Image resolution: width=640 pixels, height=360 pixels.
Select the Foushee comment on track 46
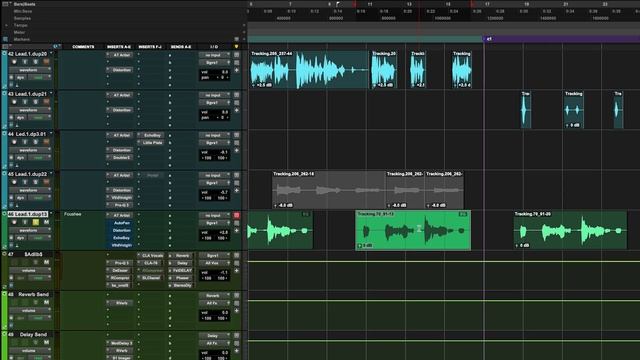tap(73, 214)
